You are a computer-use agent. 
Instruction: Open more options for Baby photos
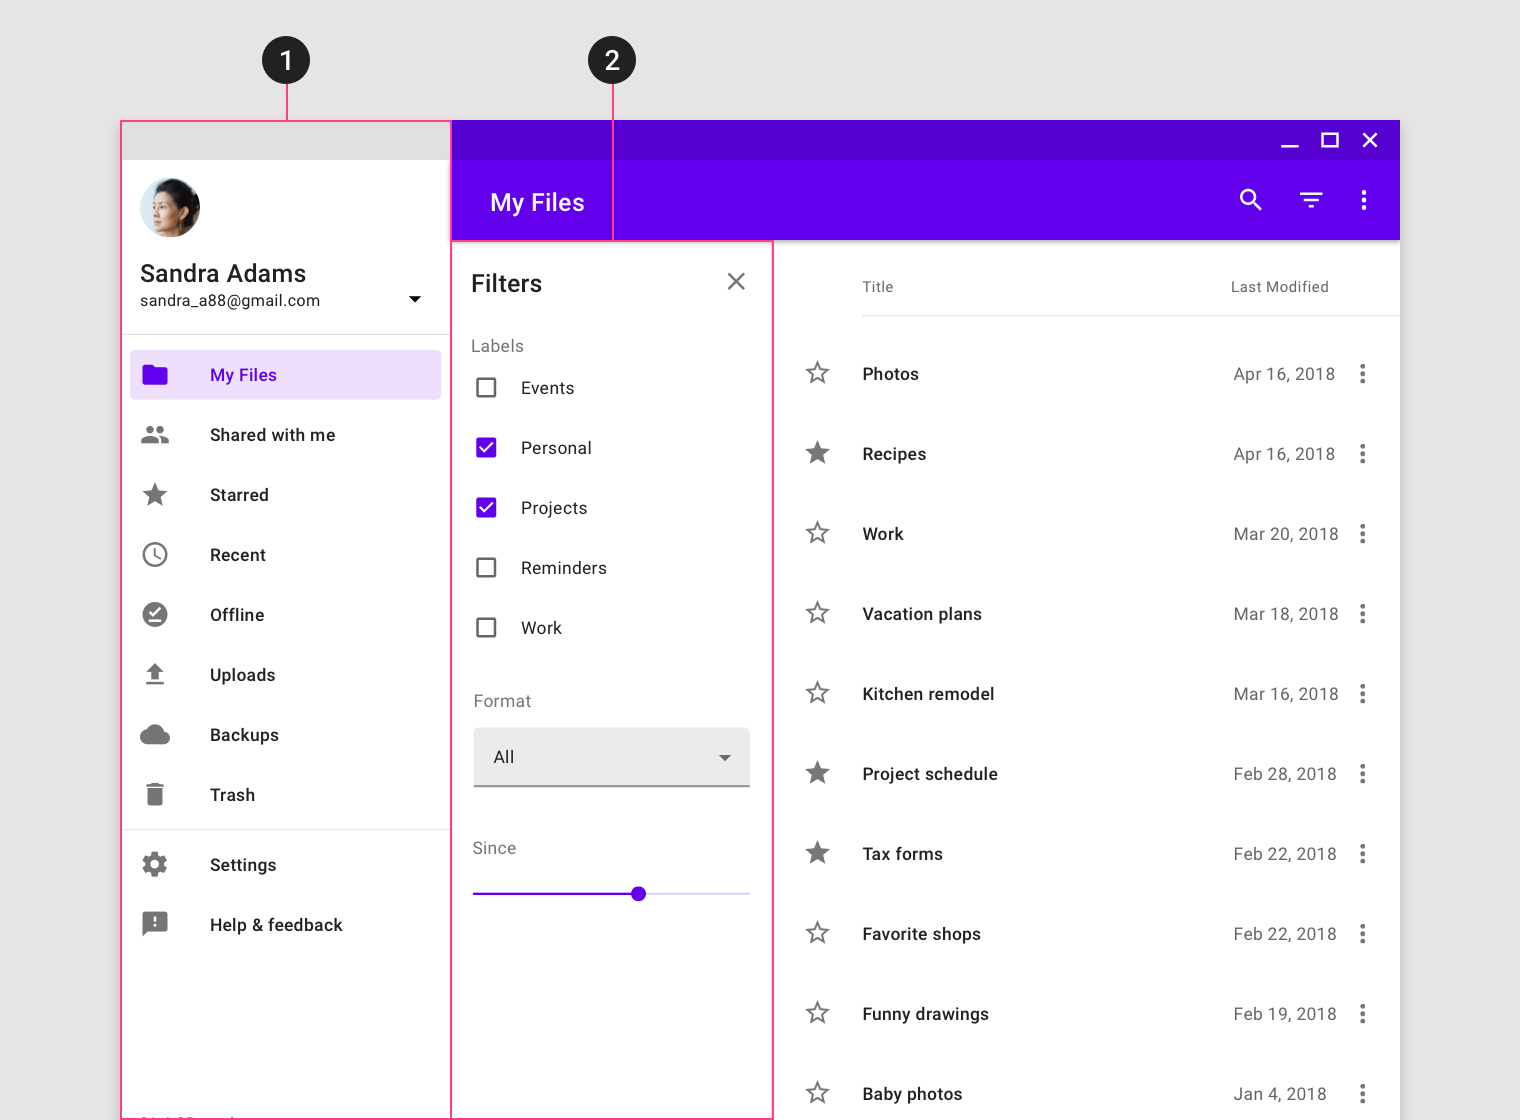[x=1363, y=1094]
